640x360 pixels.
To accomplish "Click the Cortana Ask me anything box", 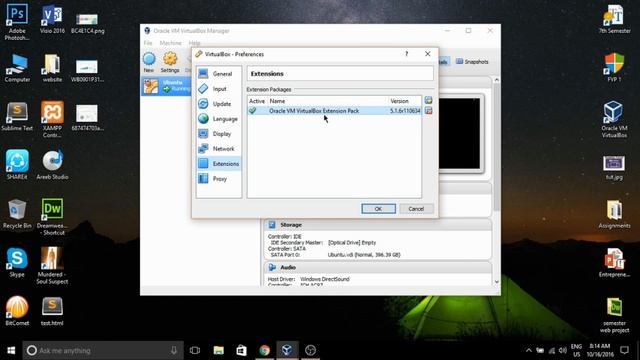I will pyautogui.click(x=103, y=350).
